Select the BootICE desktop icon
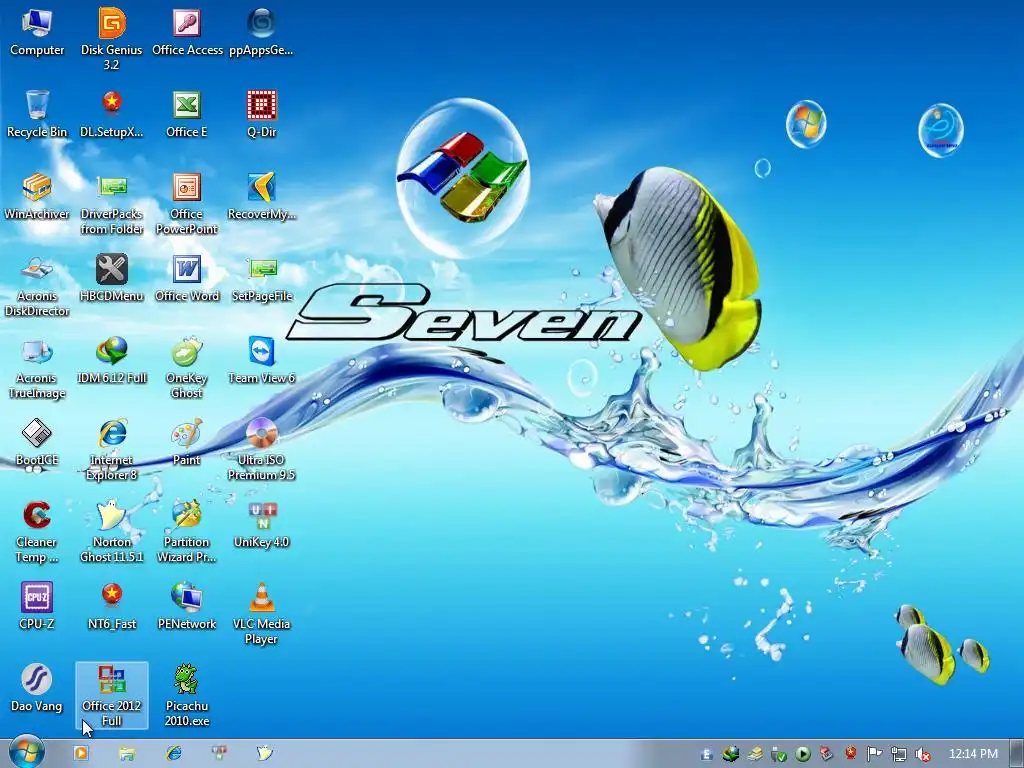 point(37,443)
